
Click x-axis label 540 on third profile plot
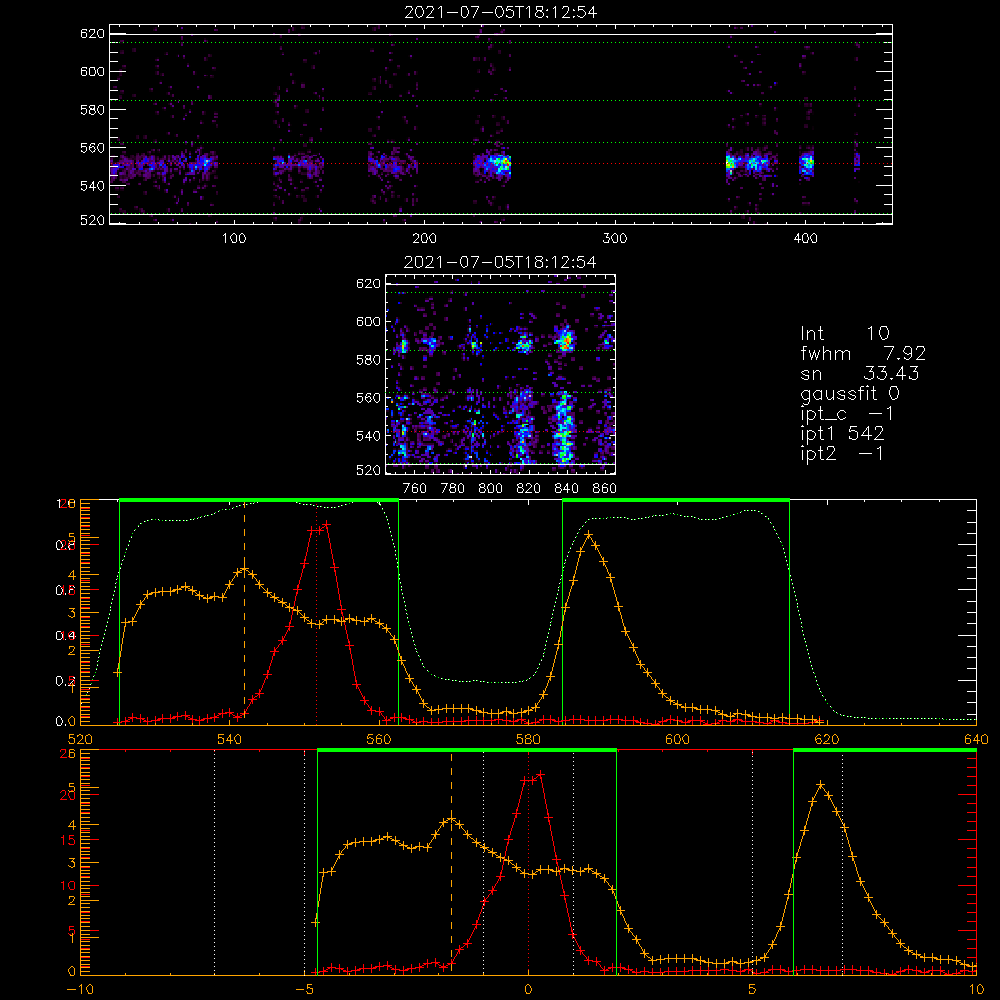coord(230,740)
